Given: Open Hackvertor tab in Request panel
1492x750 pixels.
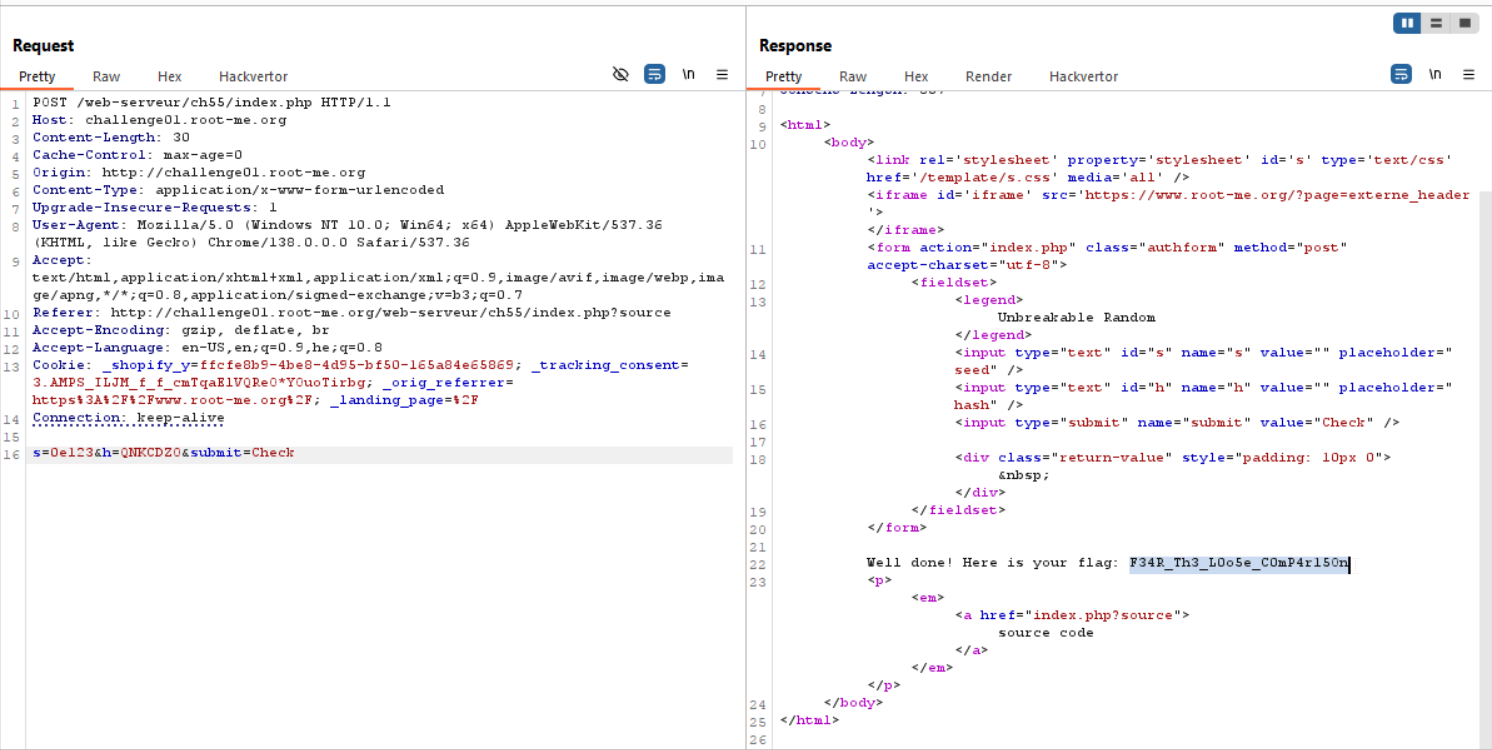Looking at the screenshot, I should click(x=253, y=76).
